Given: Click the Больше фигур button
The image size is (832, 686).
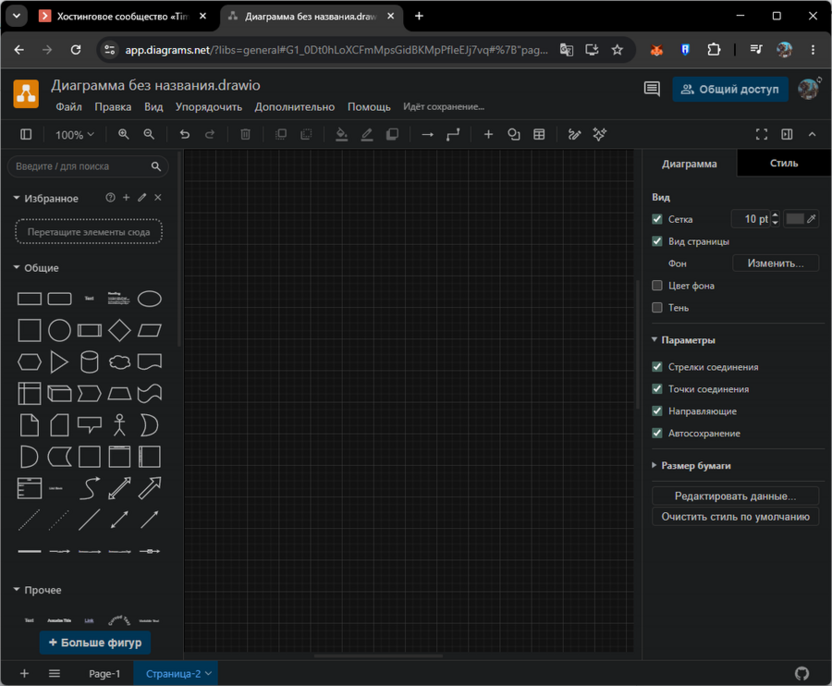Looking at the screenshot, I should pyautogui.click(x=95, y=642).
